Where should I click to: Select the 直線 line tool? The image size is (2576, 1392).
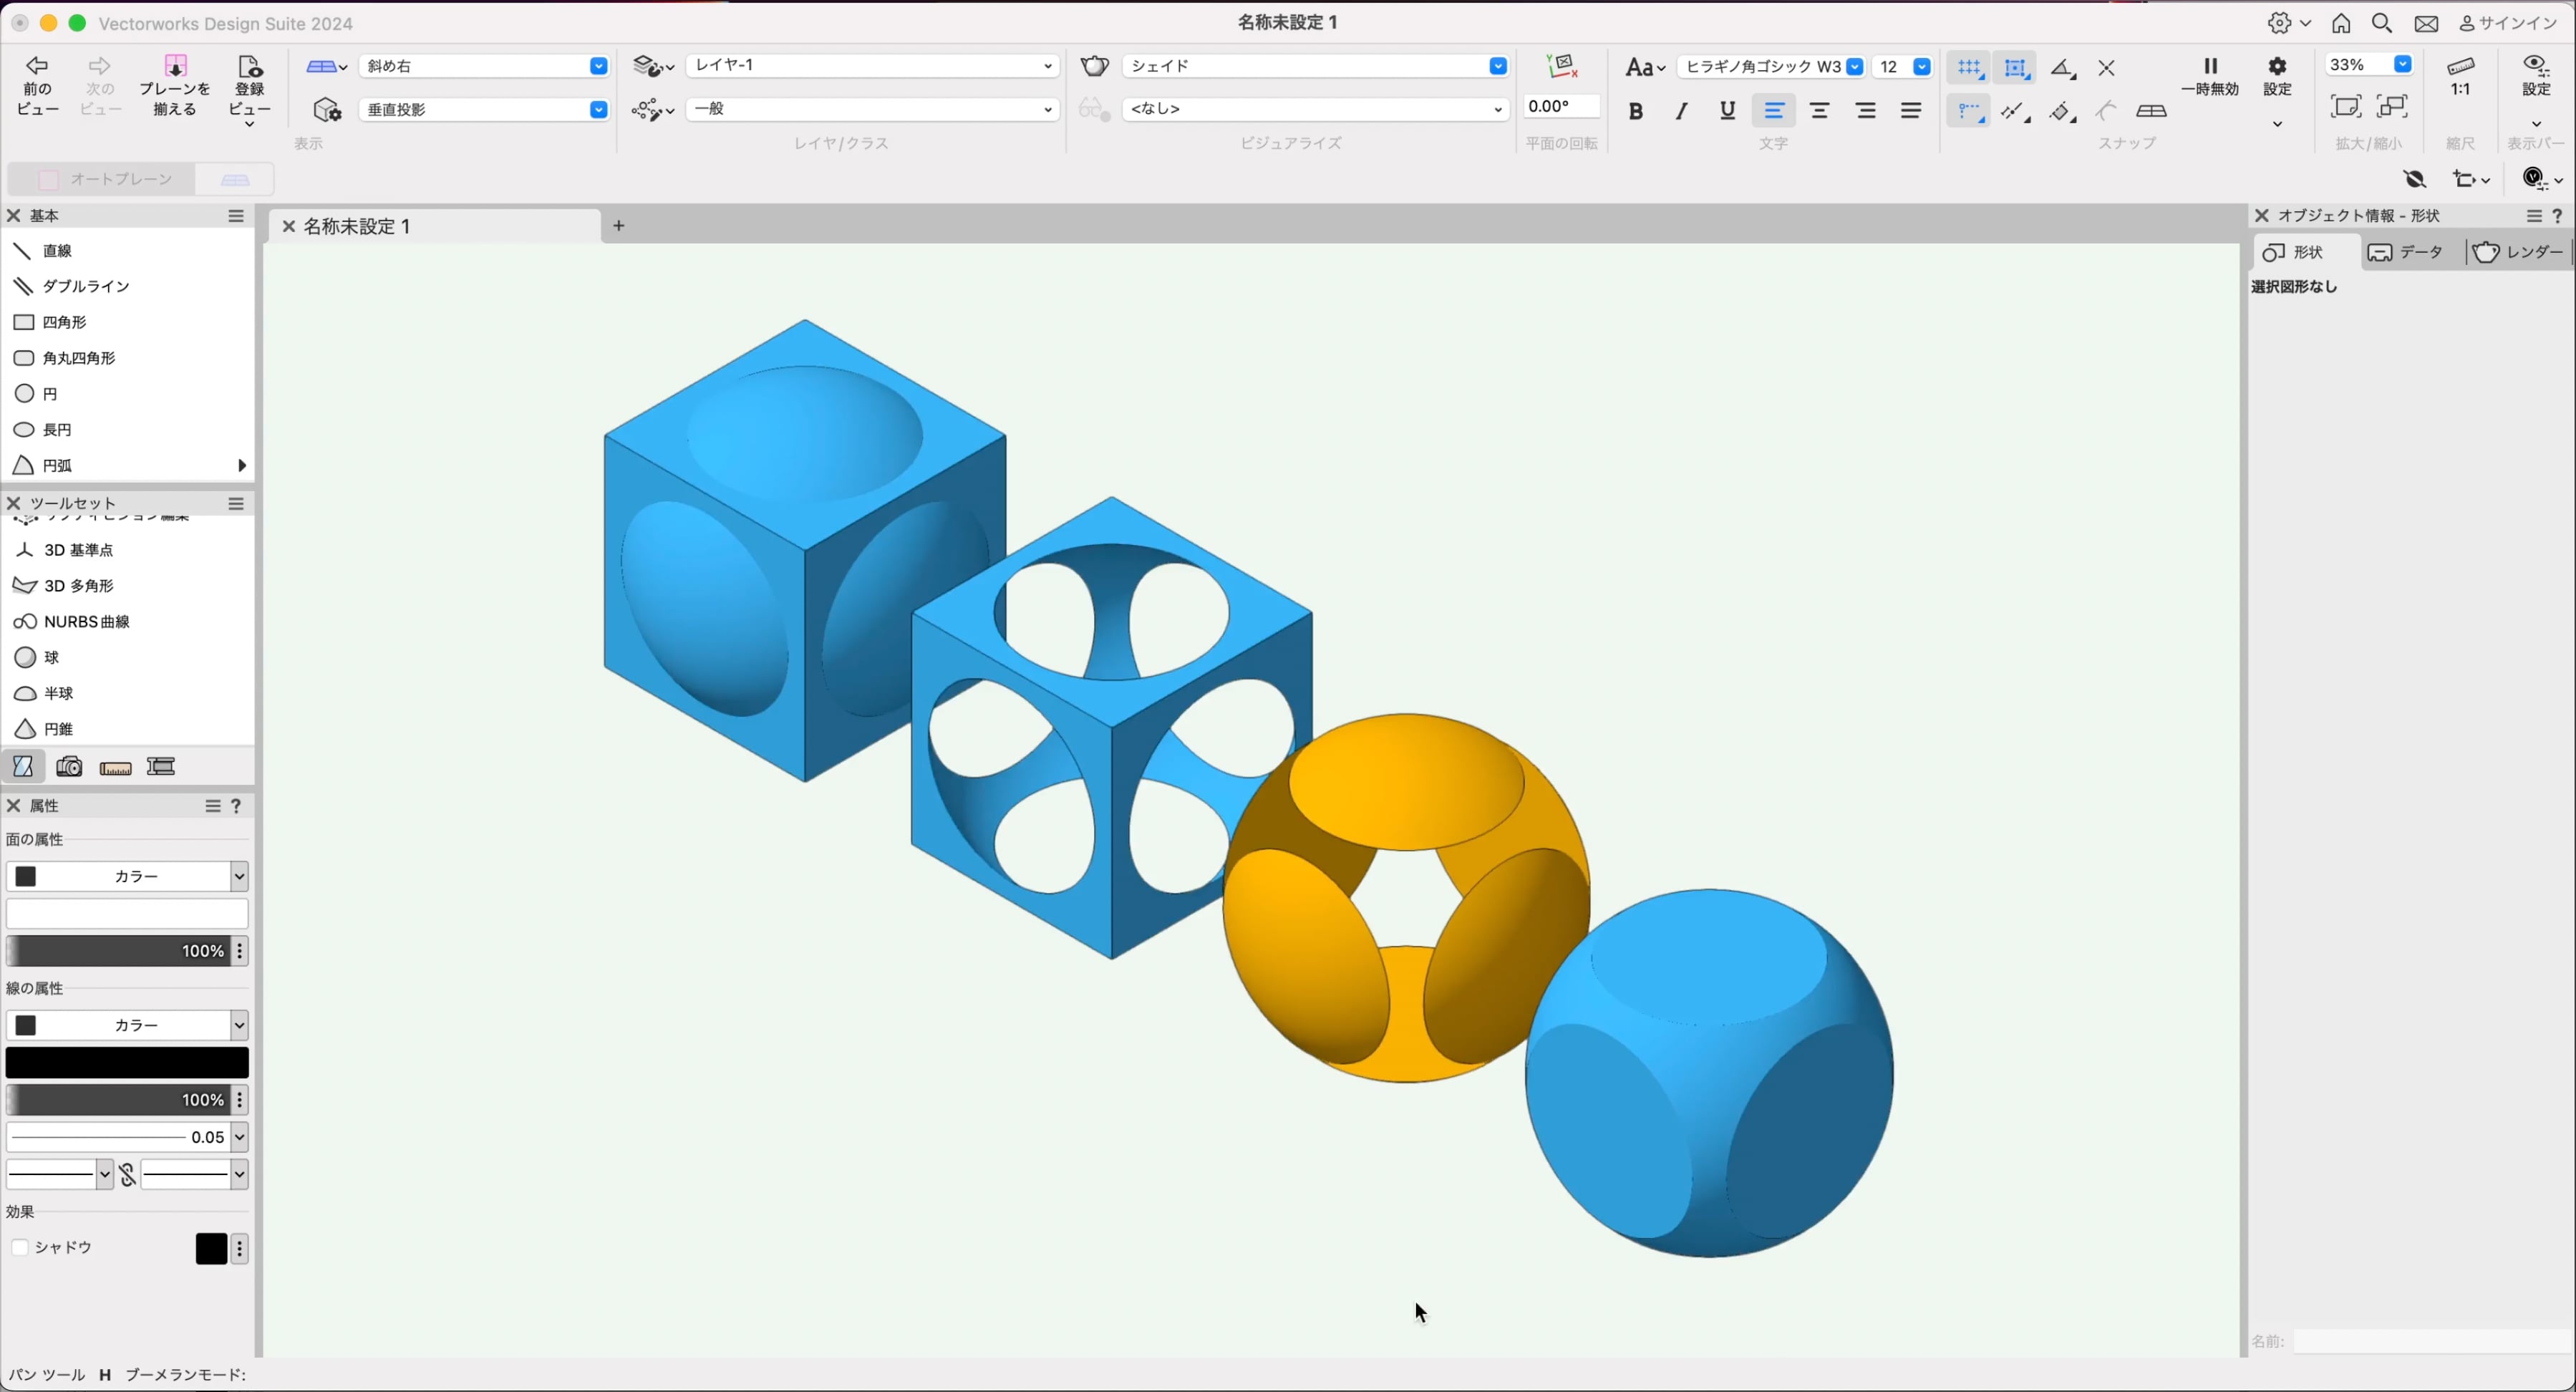126,251
